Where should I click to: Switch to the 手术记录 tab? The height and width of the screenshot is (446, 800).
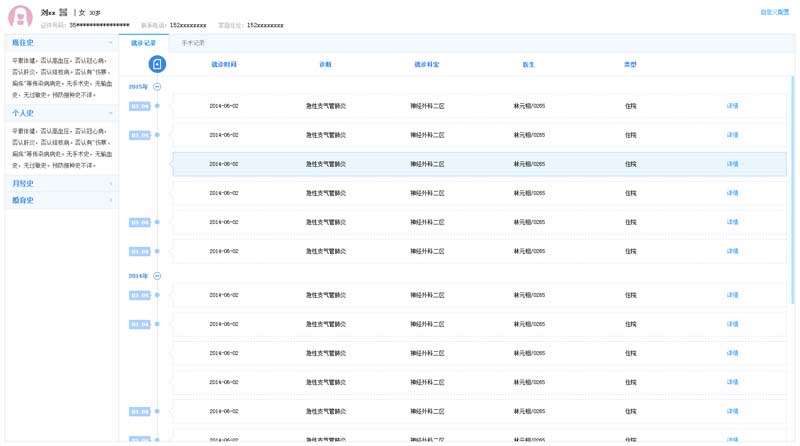[193, 43]
